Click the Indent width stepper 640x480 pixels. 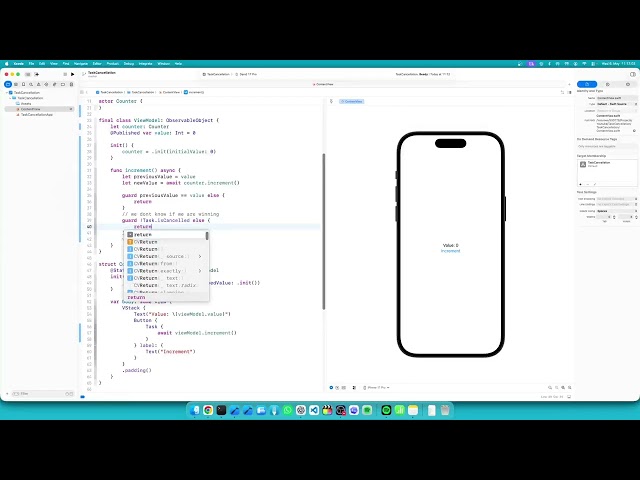pos(636,217)
